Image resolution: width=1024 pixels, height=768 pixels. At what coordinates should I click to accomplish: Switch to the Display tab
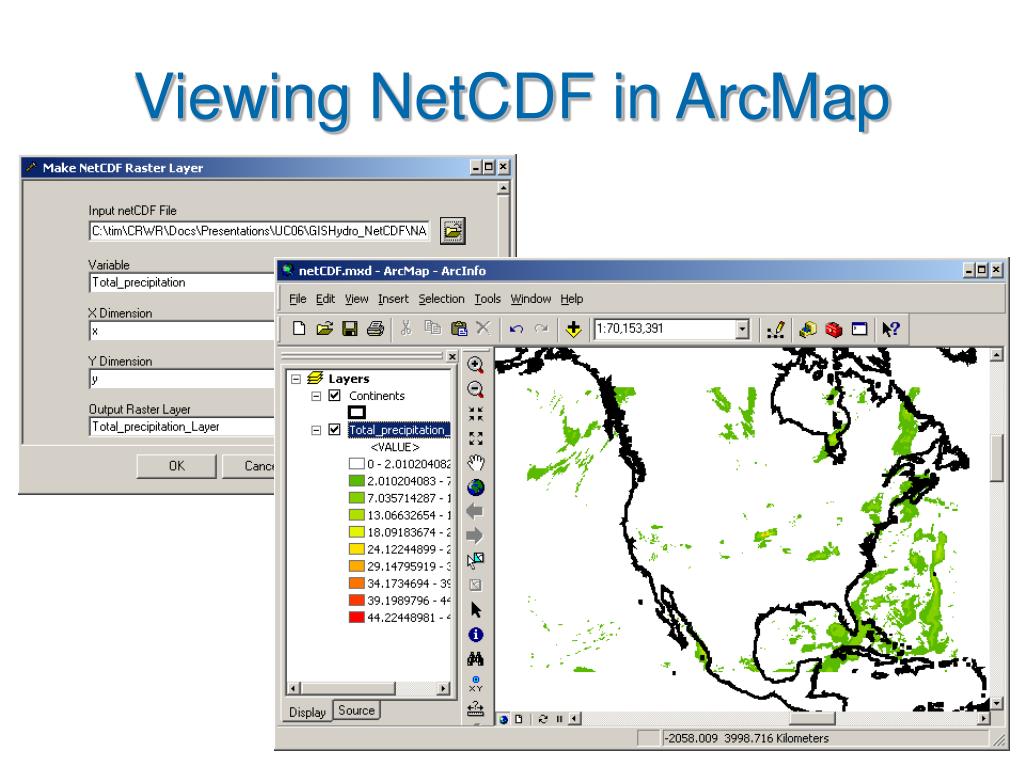(x=307, y=712)
